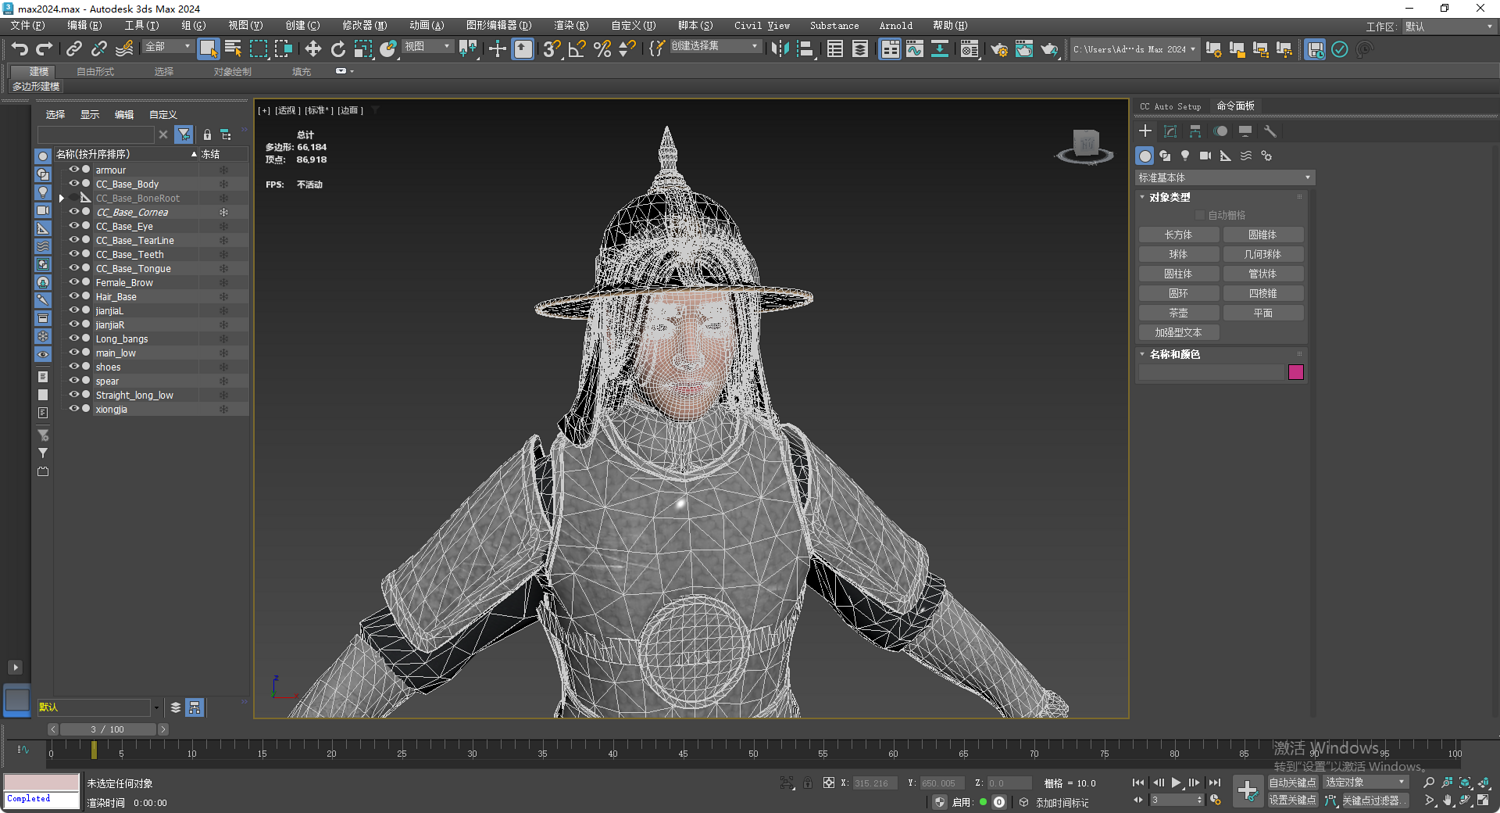Open the 标准基本体 primitive type dropdown
The height and width of the screenshot is (813, 1500).
click(x=1224, y=178)
